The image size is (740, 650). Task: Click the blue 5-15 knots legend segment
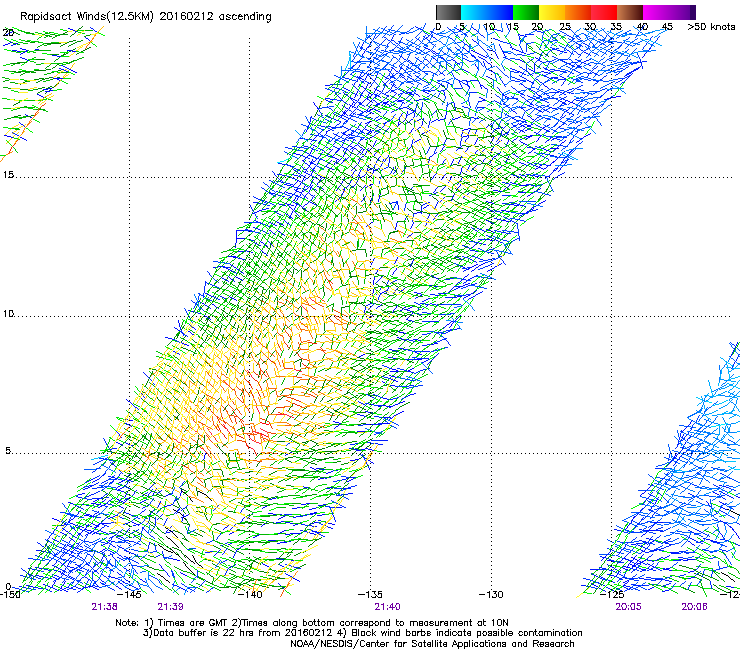pyautogui.click(x=487, y=12)
